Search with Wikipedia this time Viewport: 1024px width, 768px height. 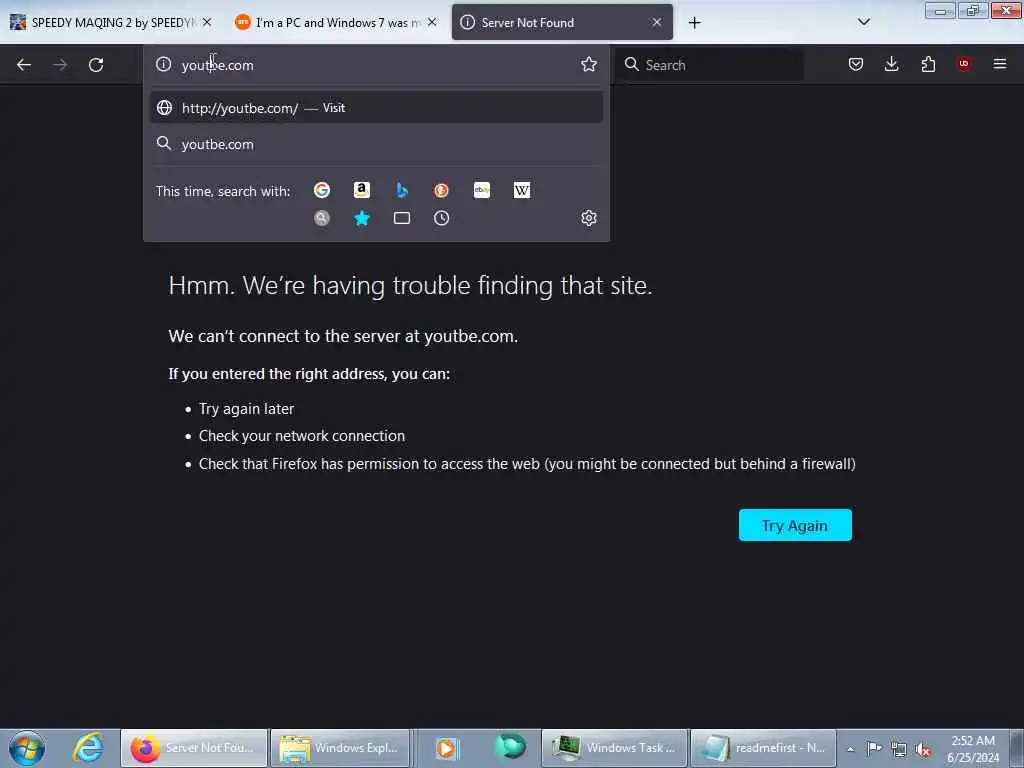pos(522,190)
